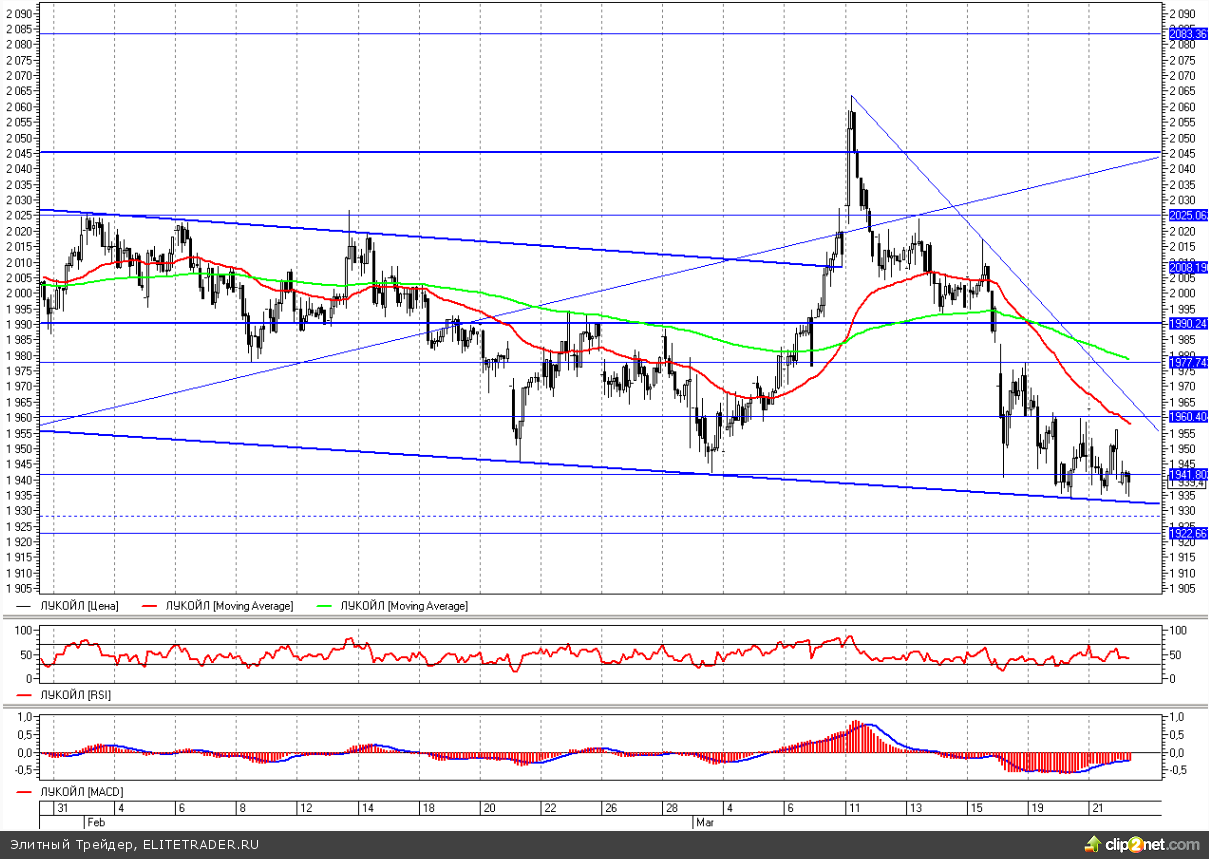Image resolution: width=1209 pixels, height=859 pixels.
Task: Open the ELITETRADER.RU watermark link
Action: [x=200, y=845]
